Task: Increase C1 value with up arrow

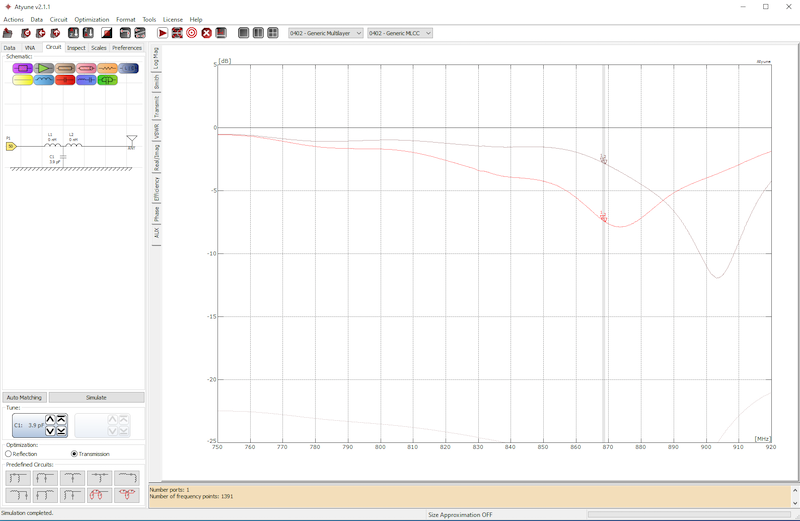Action: [51, 420]
